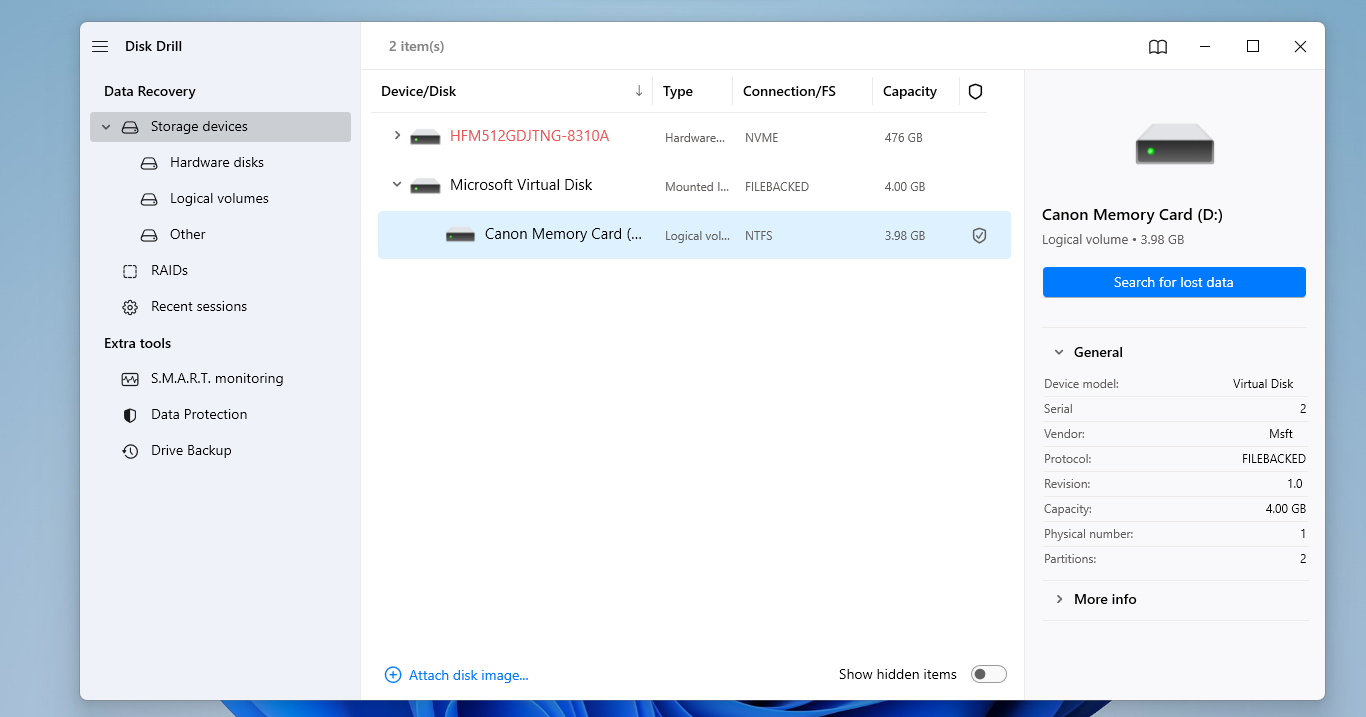Image resolution: width=1366 pixels, height=717 pixels.
Task: Sort by Connection/FS column header
Action: tap(789, 91)
